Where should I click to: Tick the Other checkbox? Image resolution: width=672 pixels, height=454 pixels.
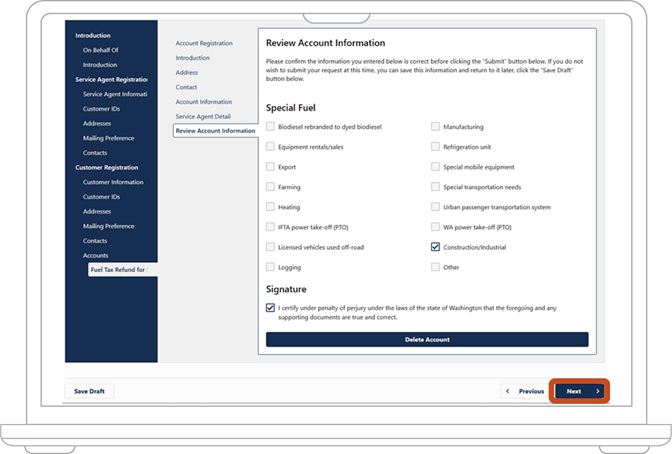point(435,267)
